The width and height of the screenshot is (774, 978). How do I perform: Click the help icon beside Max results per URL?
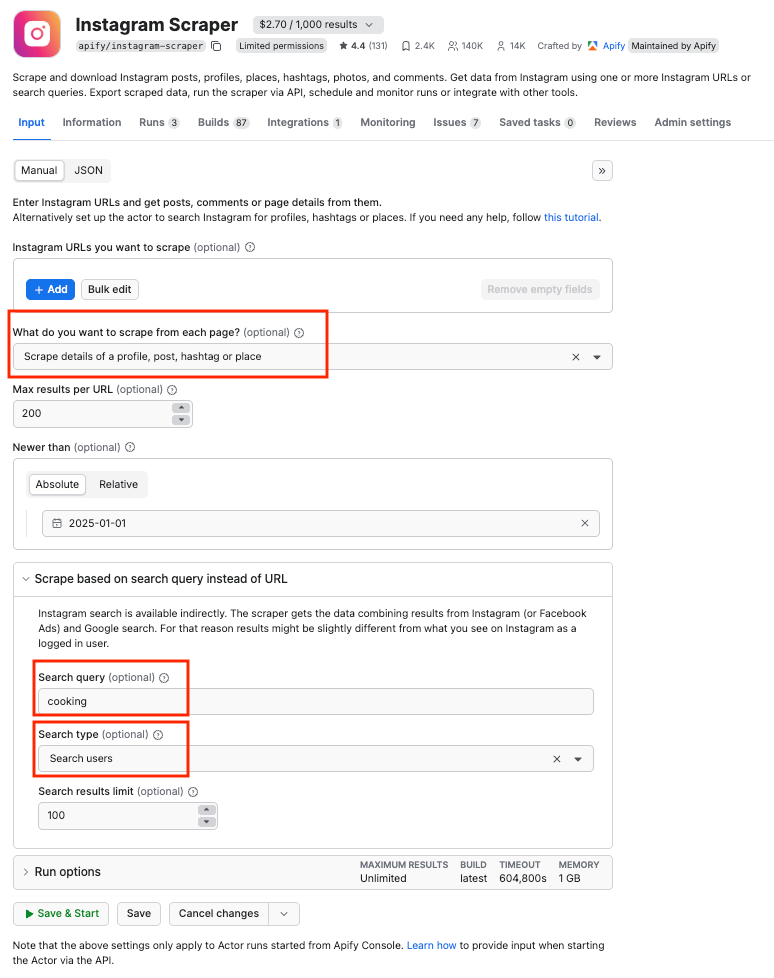(172, 390)
